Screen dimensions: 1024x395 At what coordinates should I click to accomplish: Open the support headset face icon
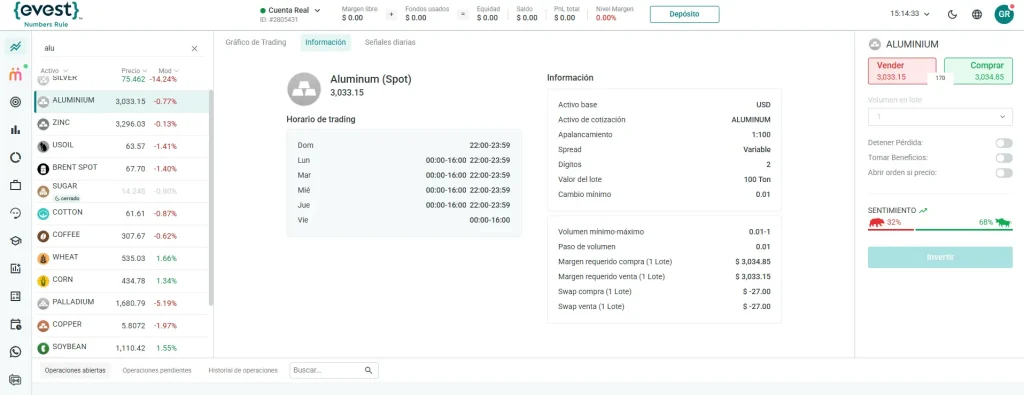click(16, 213)
